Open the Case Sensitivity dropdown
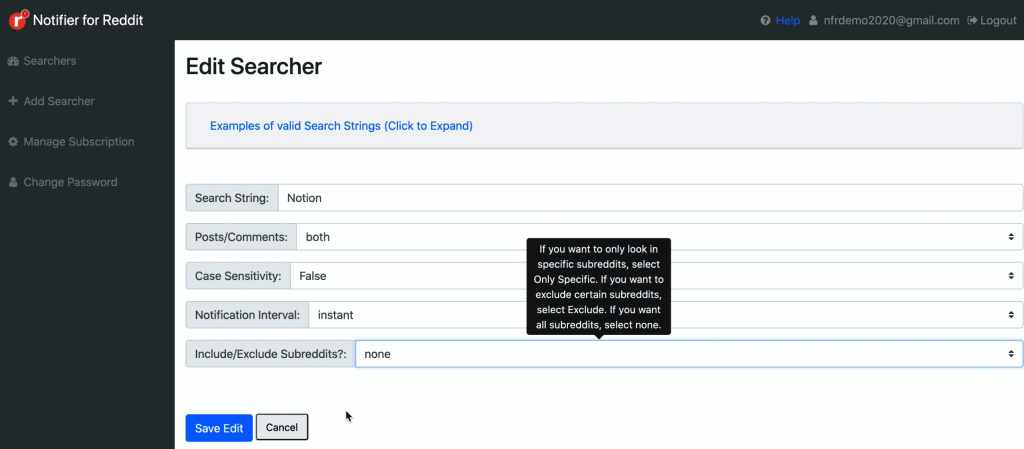 pos(656,276)
